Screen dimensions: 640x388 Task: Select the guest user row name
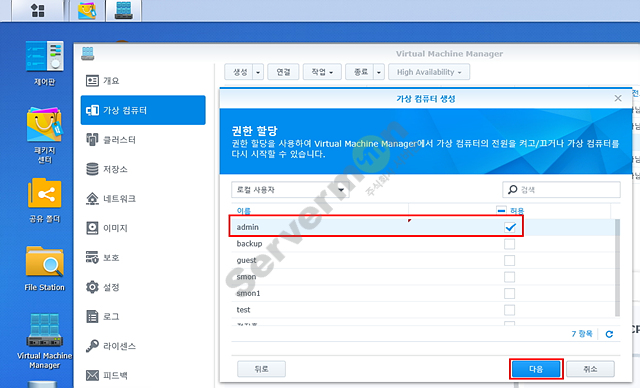(247, 260)
